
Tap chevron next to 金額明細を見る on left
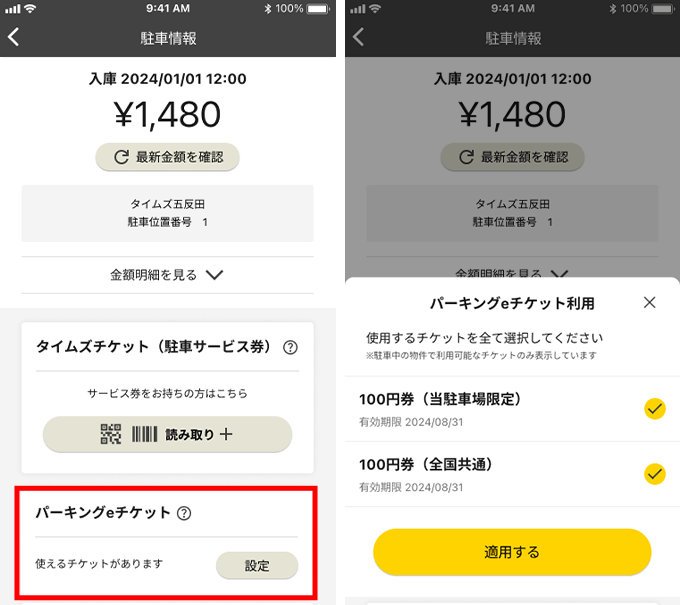(214, 275)
